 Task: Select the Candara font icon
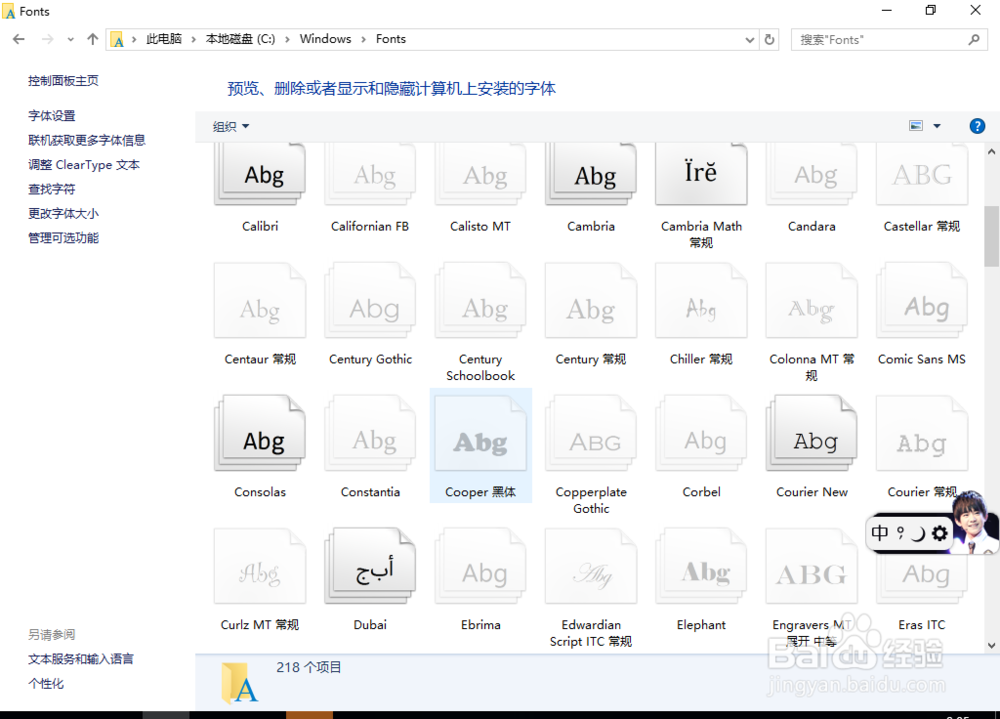click(x=811, y=174)
